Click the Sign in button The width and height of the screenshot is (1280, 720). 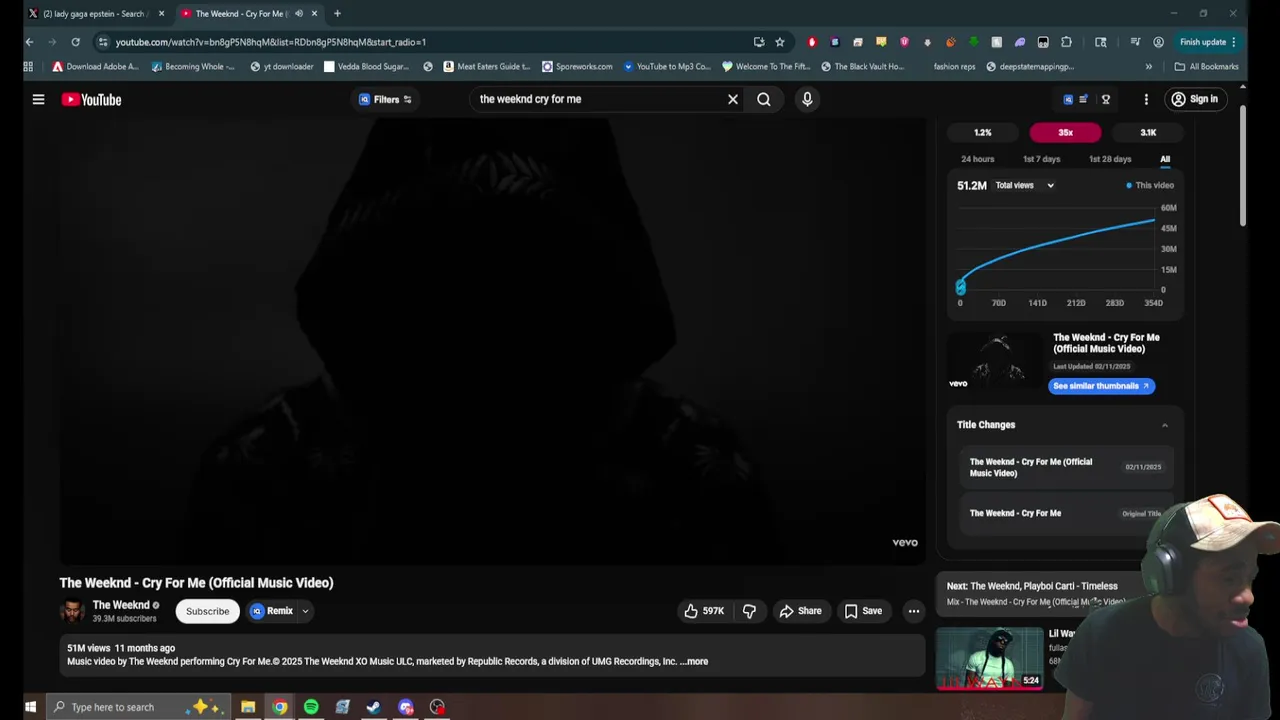[x=1194, y=99]
